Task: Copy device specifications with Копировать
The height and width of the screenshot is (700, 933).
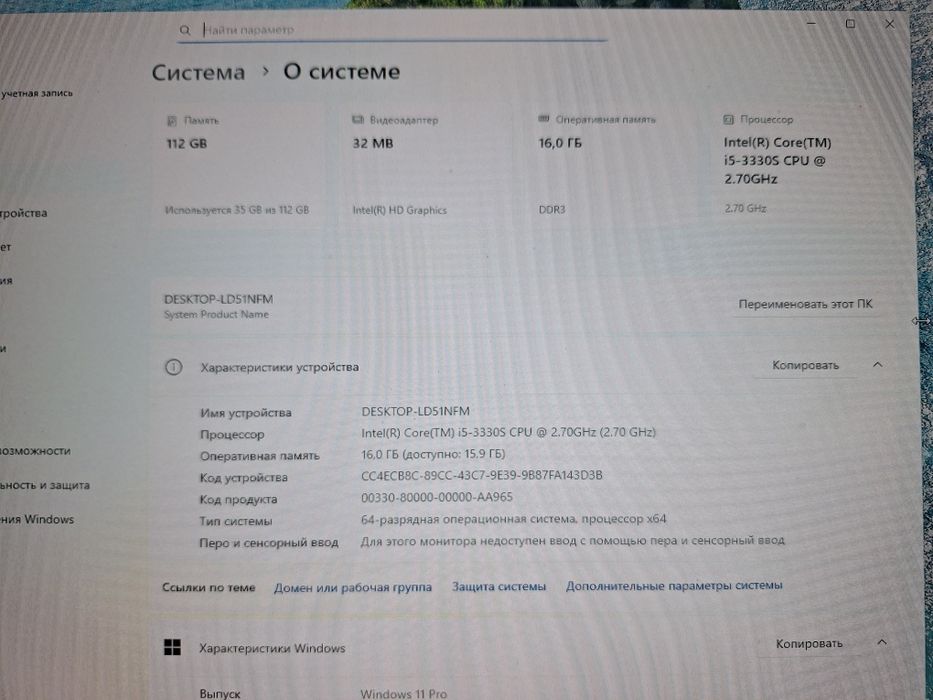Action: tap(805, 365)
